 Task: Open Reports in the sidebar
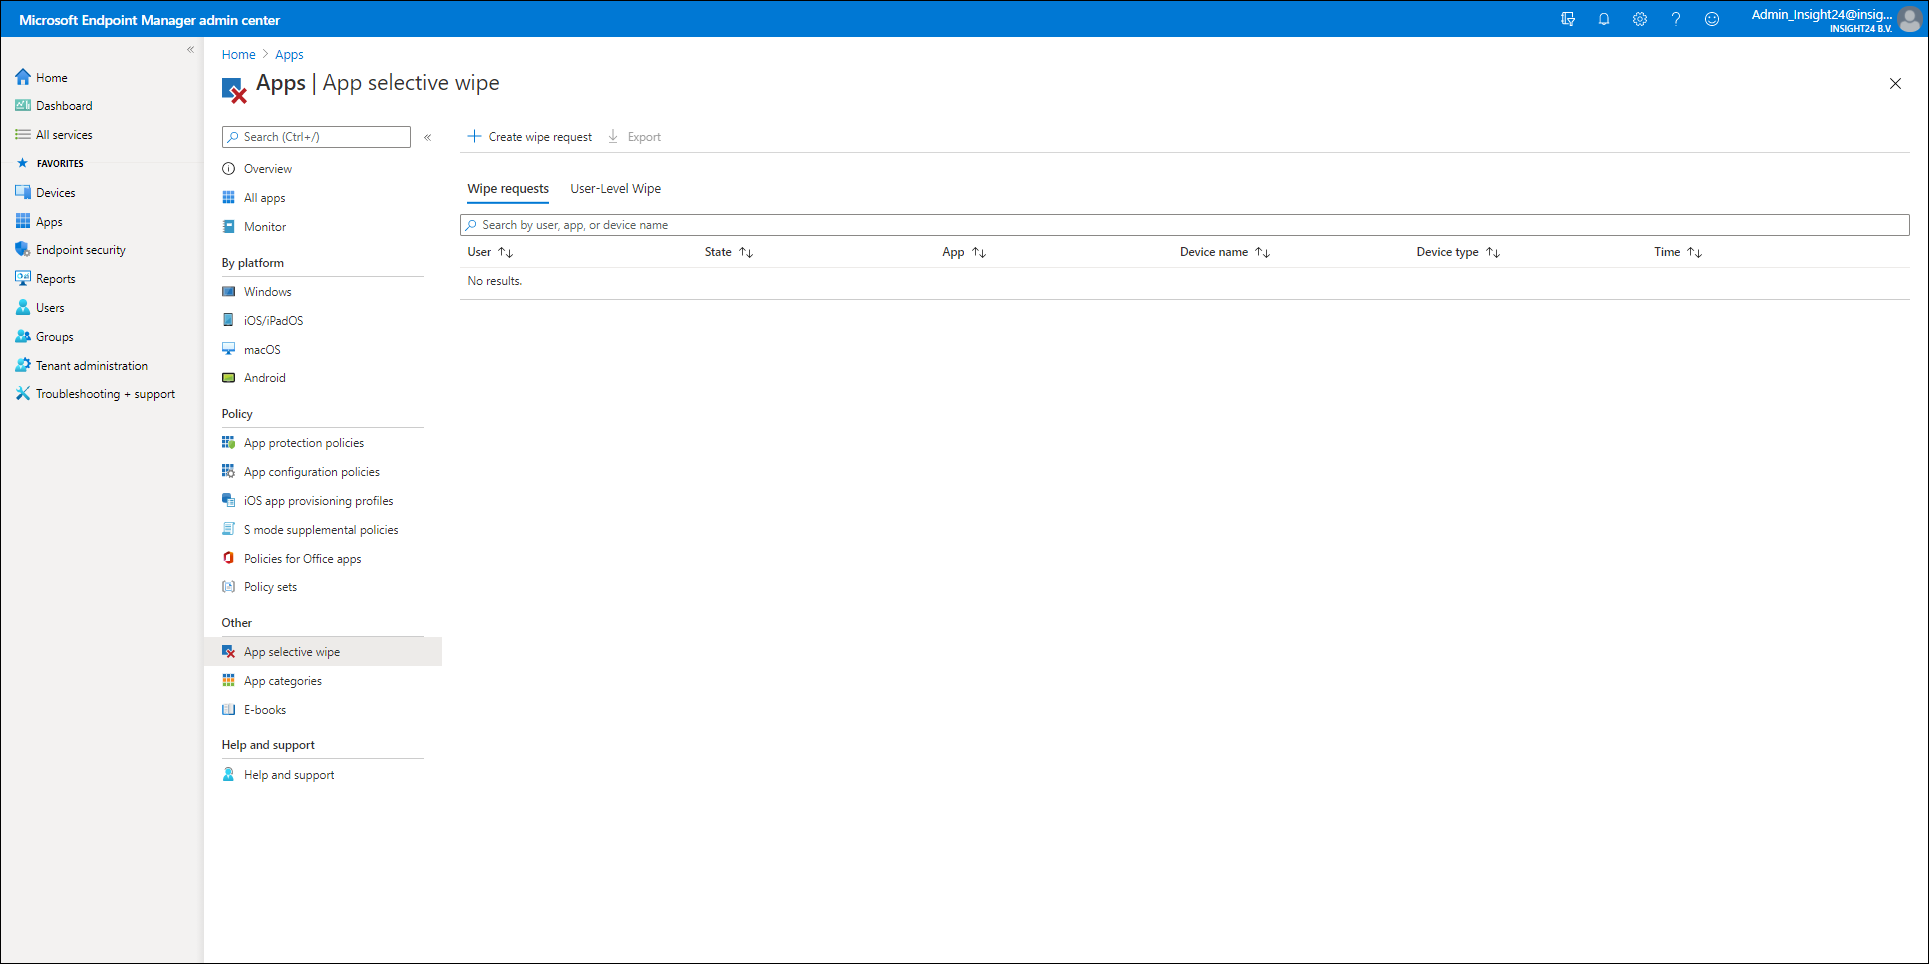[55, 279]
